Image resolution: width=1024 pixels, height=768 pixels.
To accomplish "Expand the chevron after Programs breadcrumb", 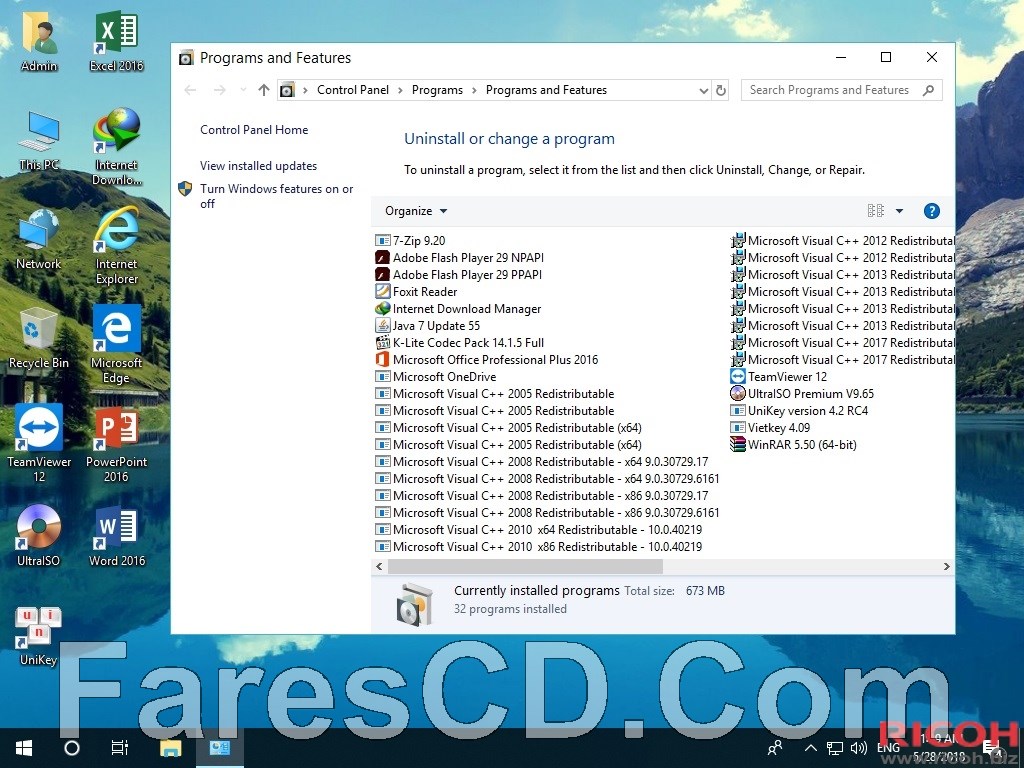I will (x=474, y=90).
